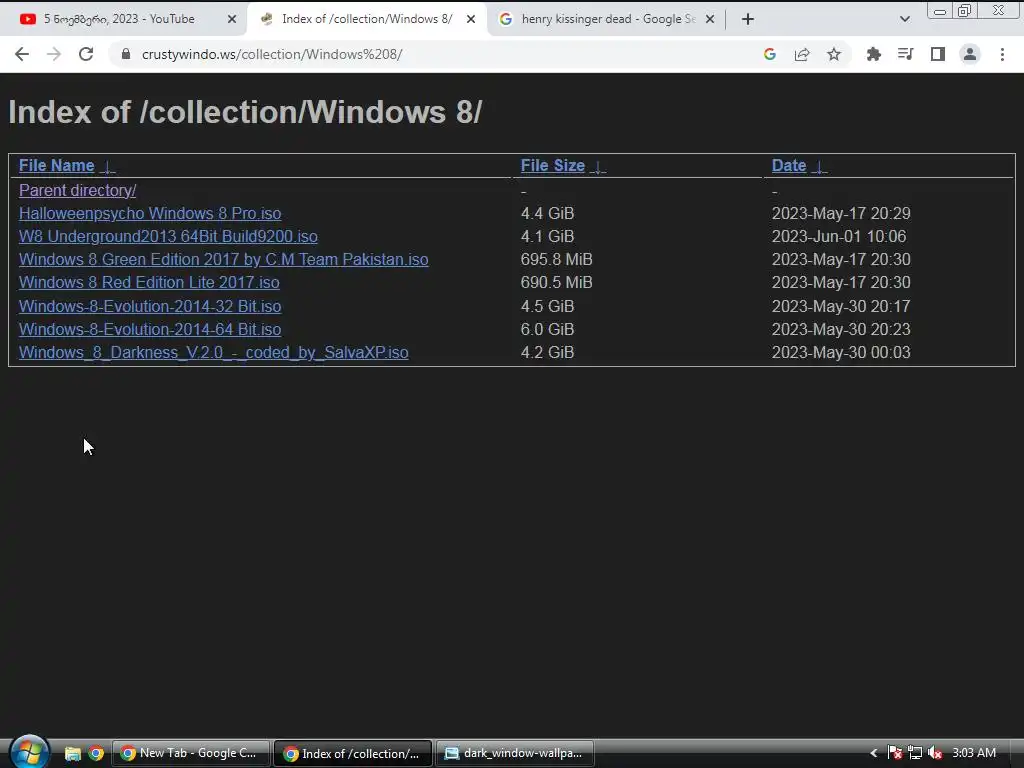
Task: Click date 2023-Jun-01 10:06
Action: coord(839,236)
